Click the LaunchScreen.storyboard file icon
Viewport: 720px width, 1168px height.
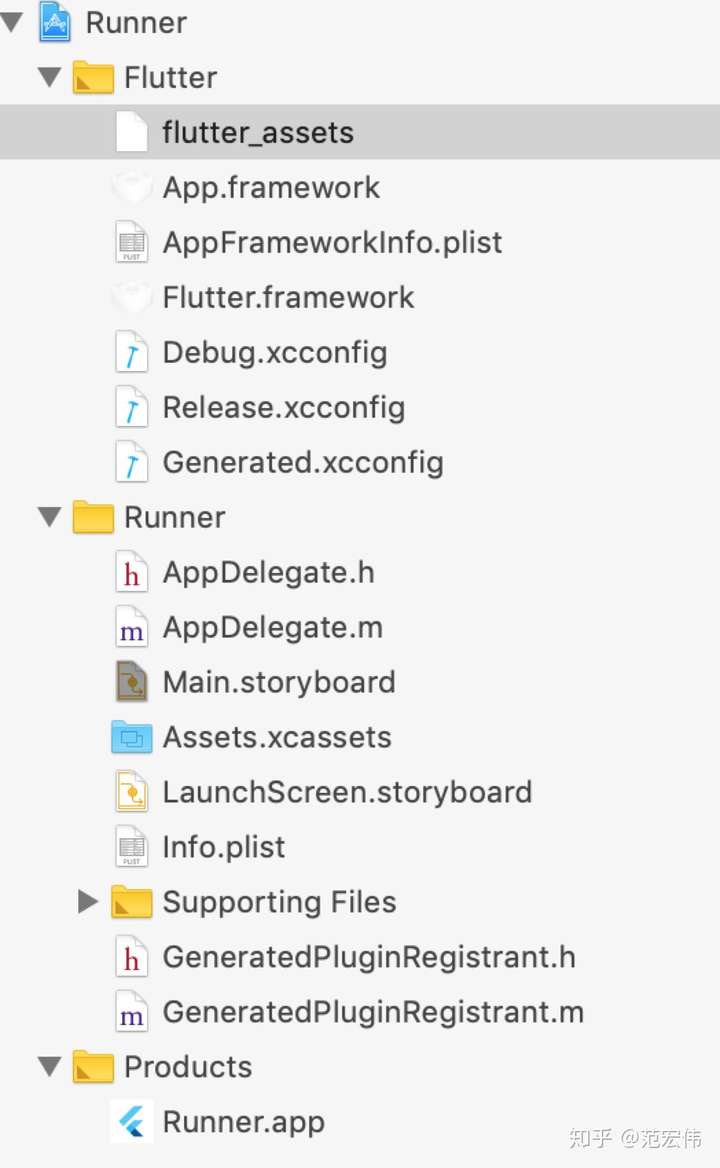click(x=132, y=792)
